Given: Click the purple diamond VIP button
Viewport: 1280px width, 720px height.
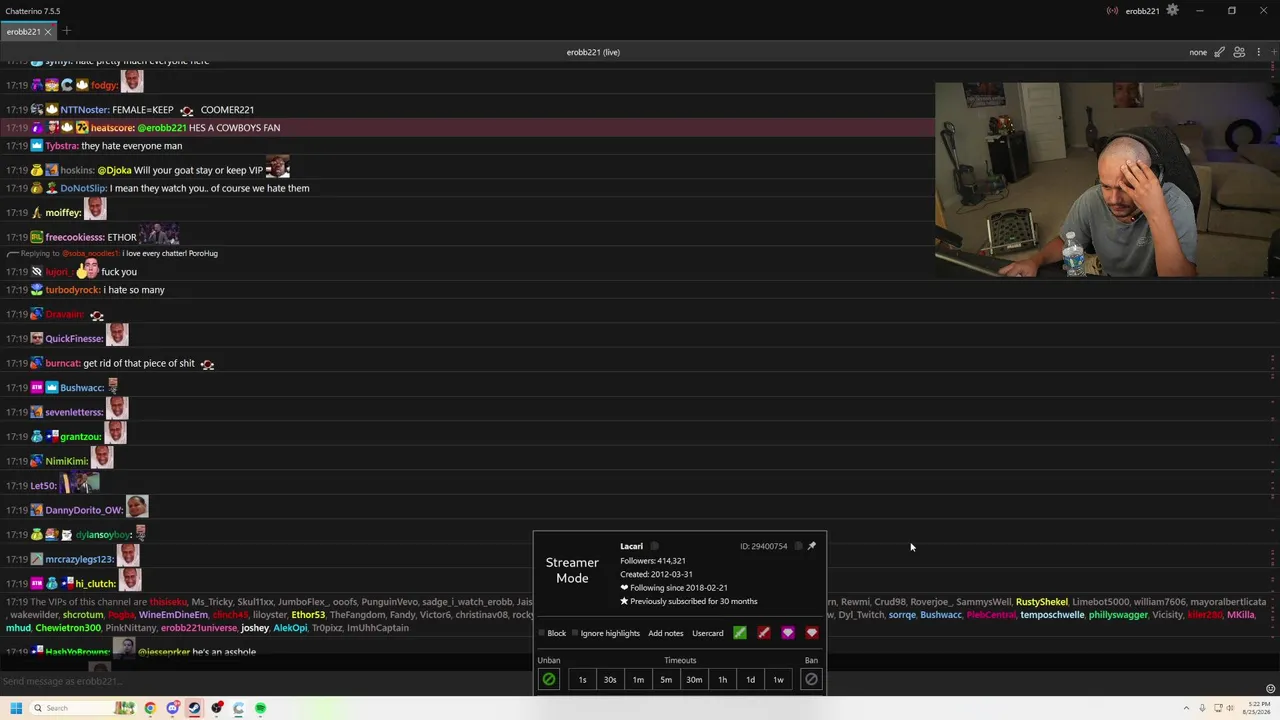Looking at the screenshot, I should tap(788, 633).
